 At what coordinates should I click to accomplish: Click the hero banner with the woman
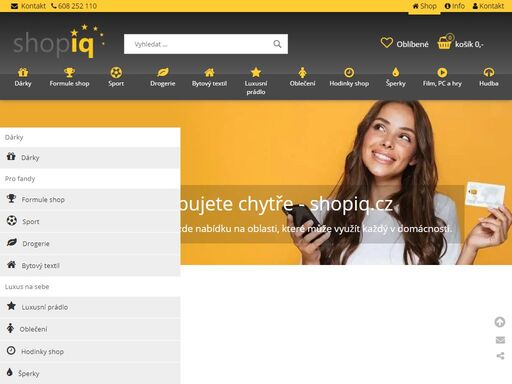[346, 183]
